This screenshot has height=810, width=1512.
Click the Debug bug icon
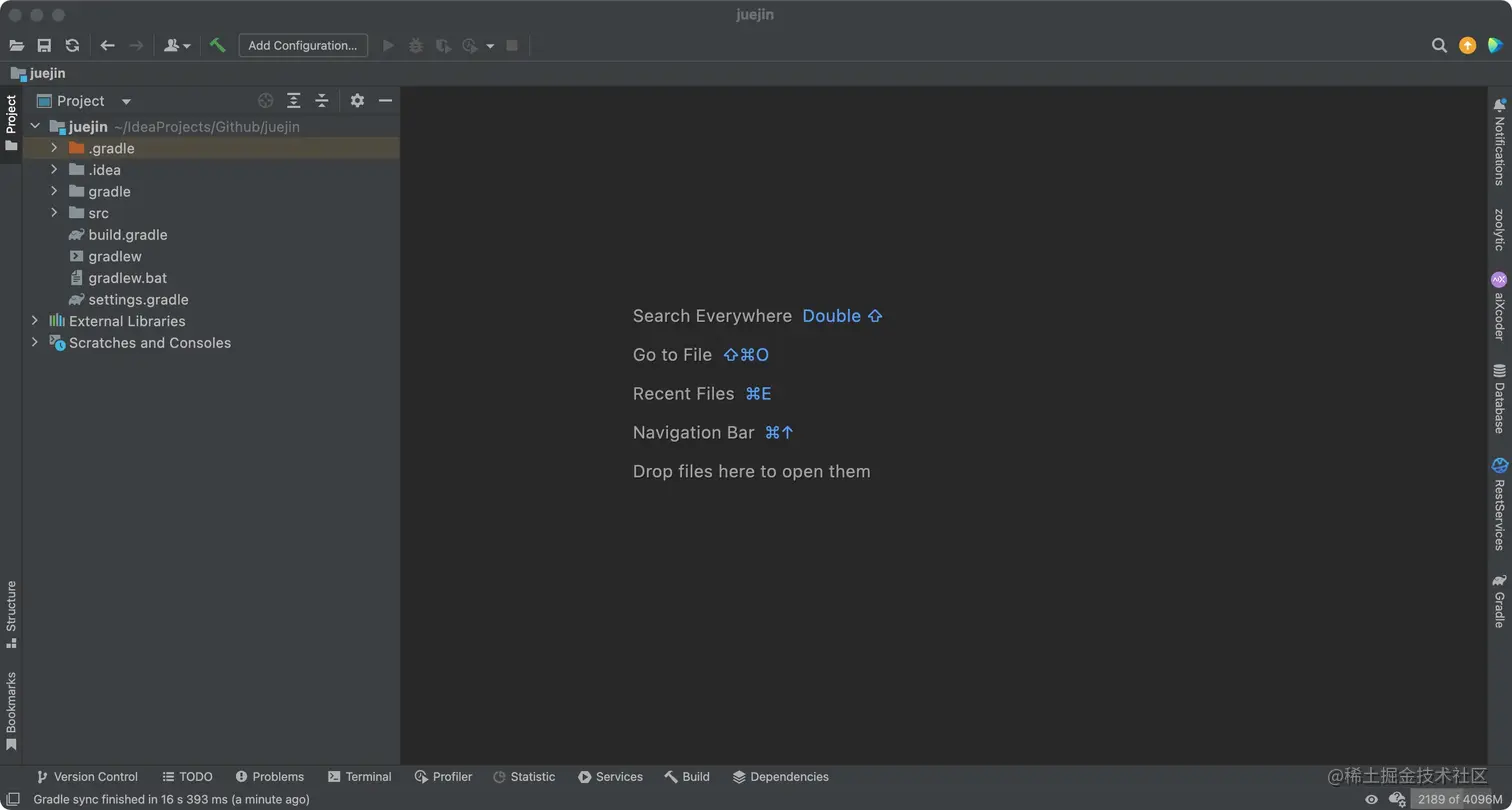(x=416, y=45)
